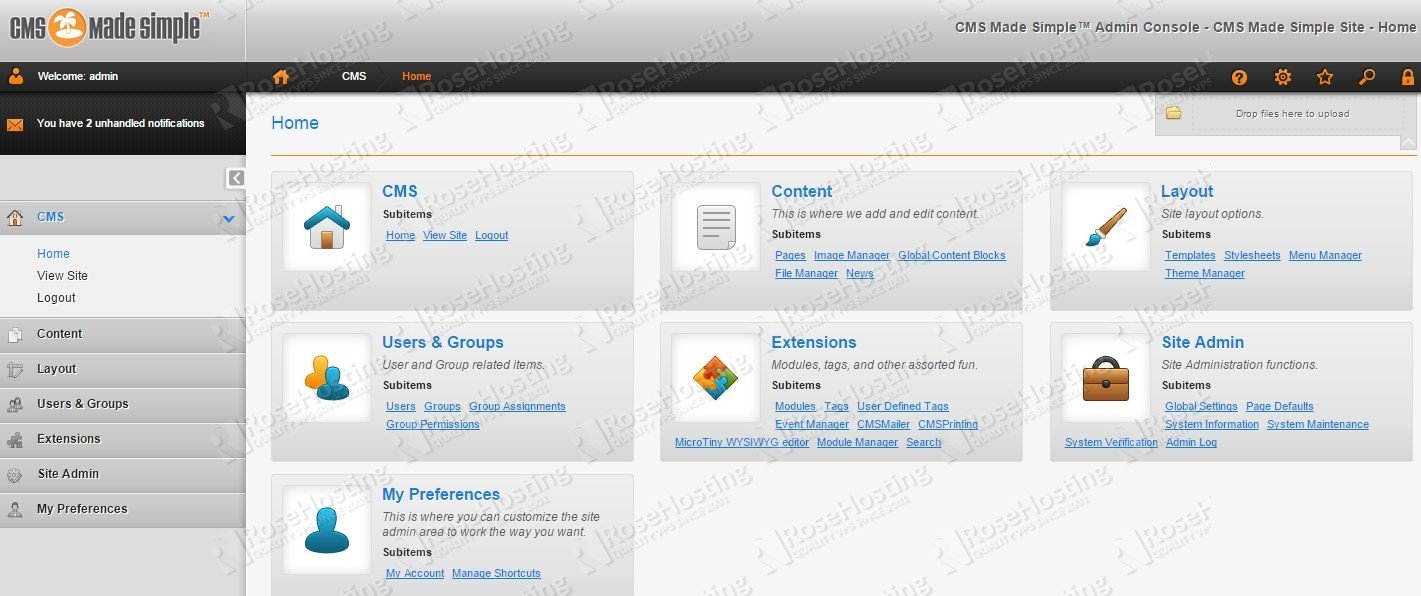Open the News subitem link
The height and width of the screenshot is (596, 1421).
pyautogui.click(x=860, y=274)
